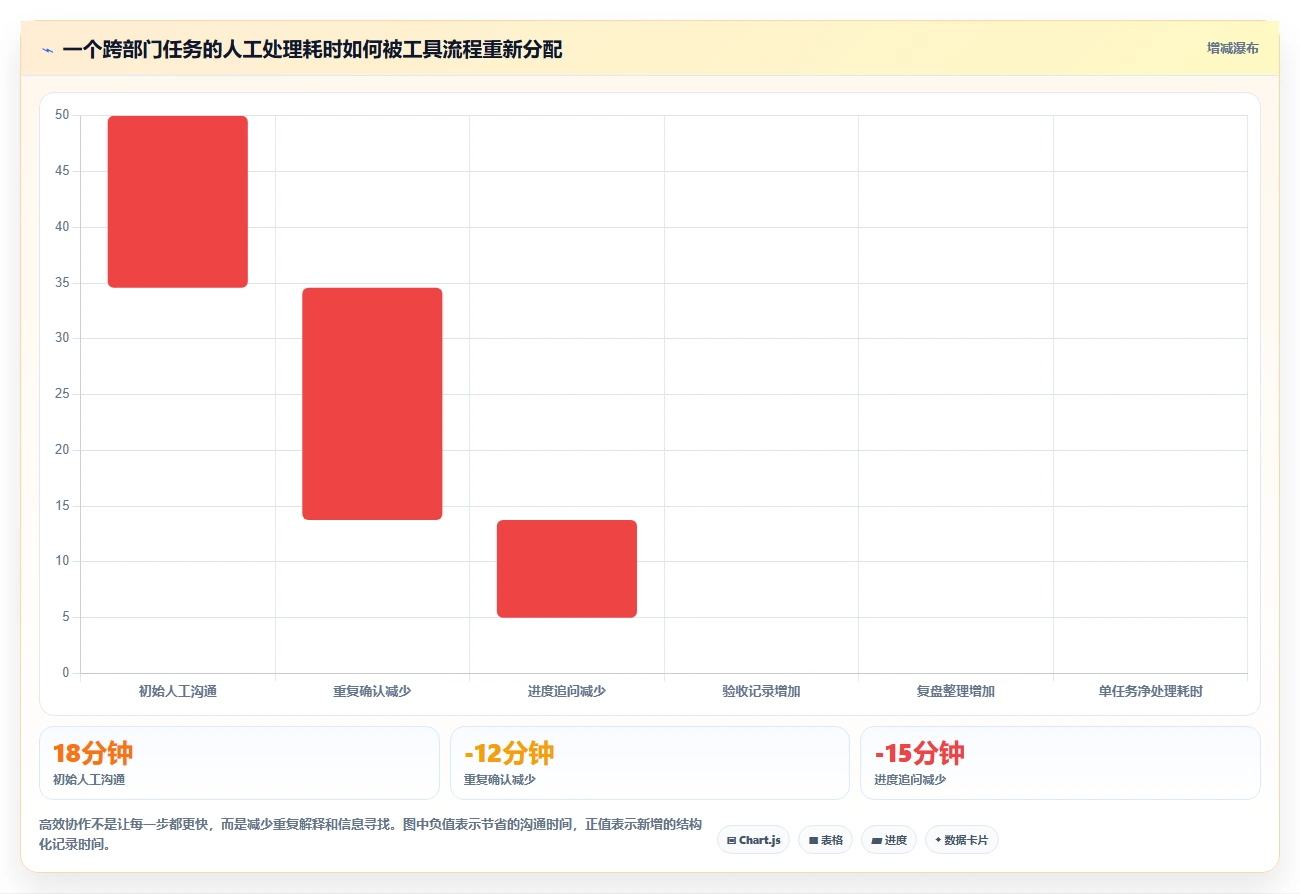The height and width of the screenshot is (894, 1300).
Task: Open the -15分钟 data card
Action: pos(1060,763)
